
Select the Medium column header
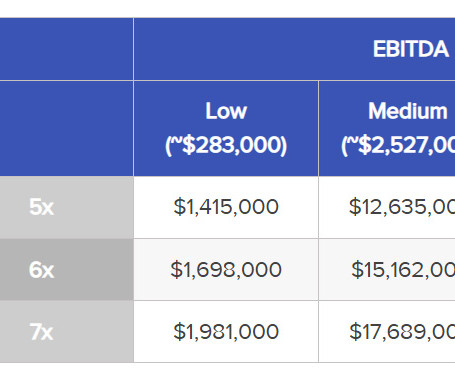click(387, 128)
